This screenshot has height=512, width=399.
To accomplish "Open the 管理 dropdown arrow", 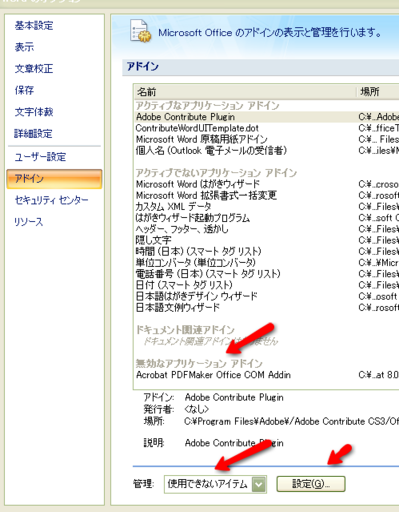I will click(259, 484).
